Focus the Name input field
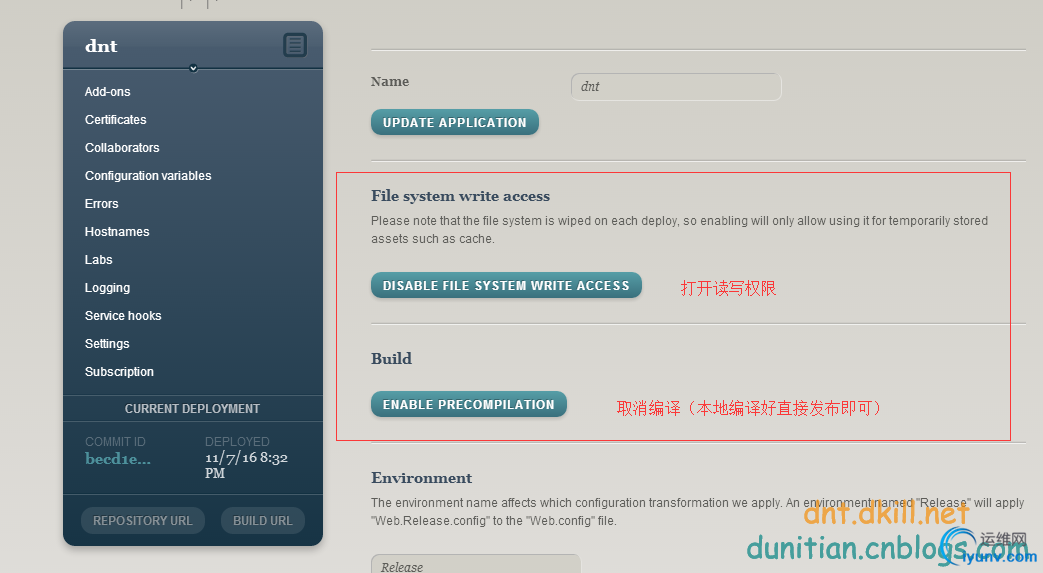1043x573 pixels. point(676,87)
